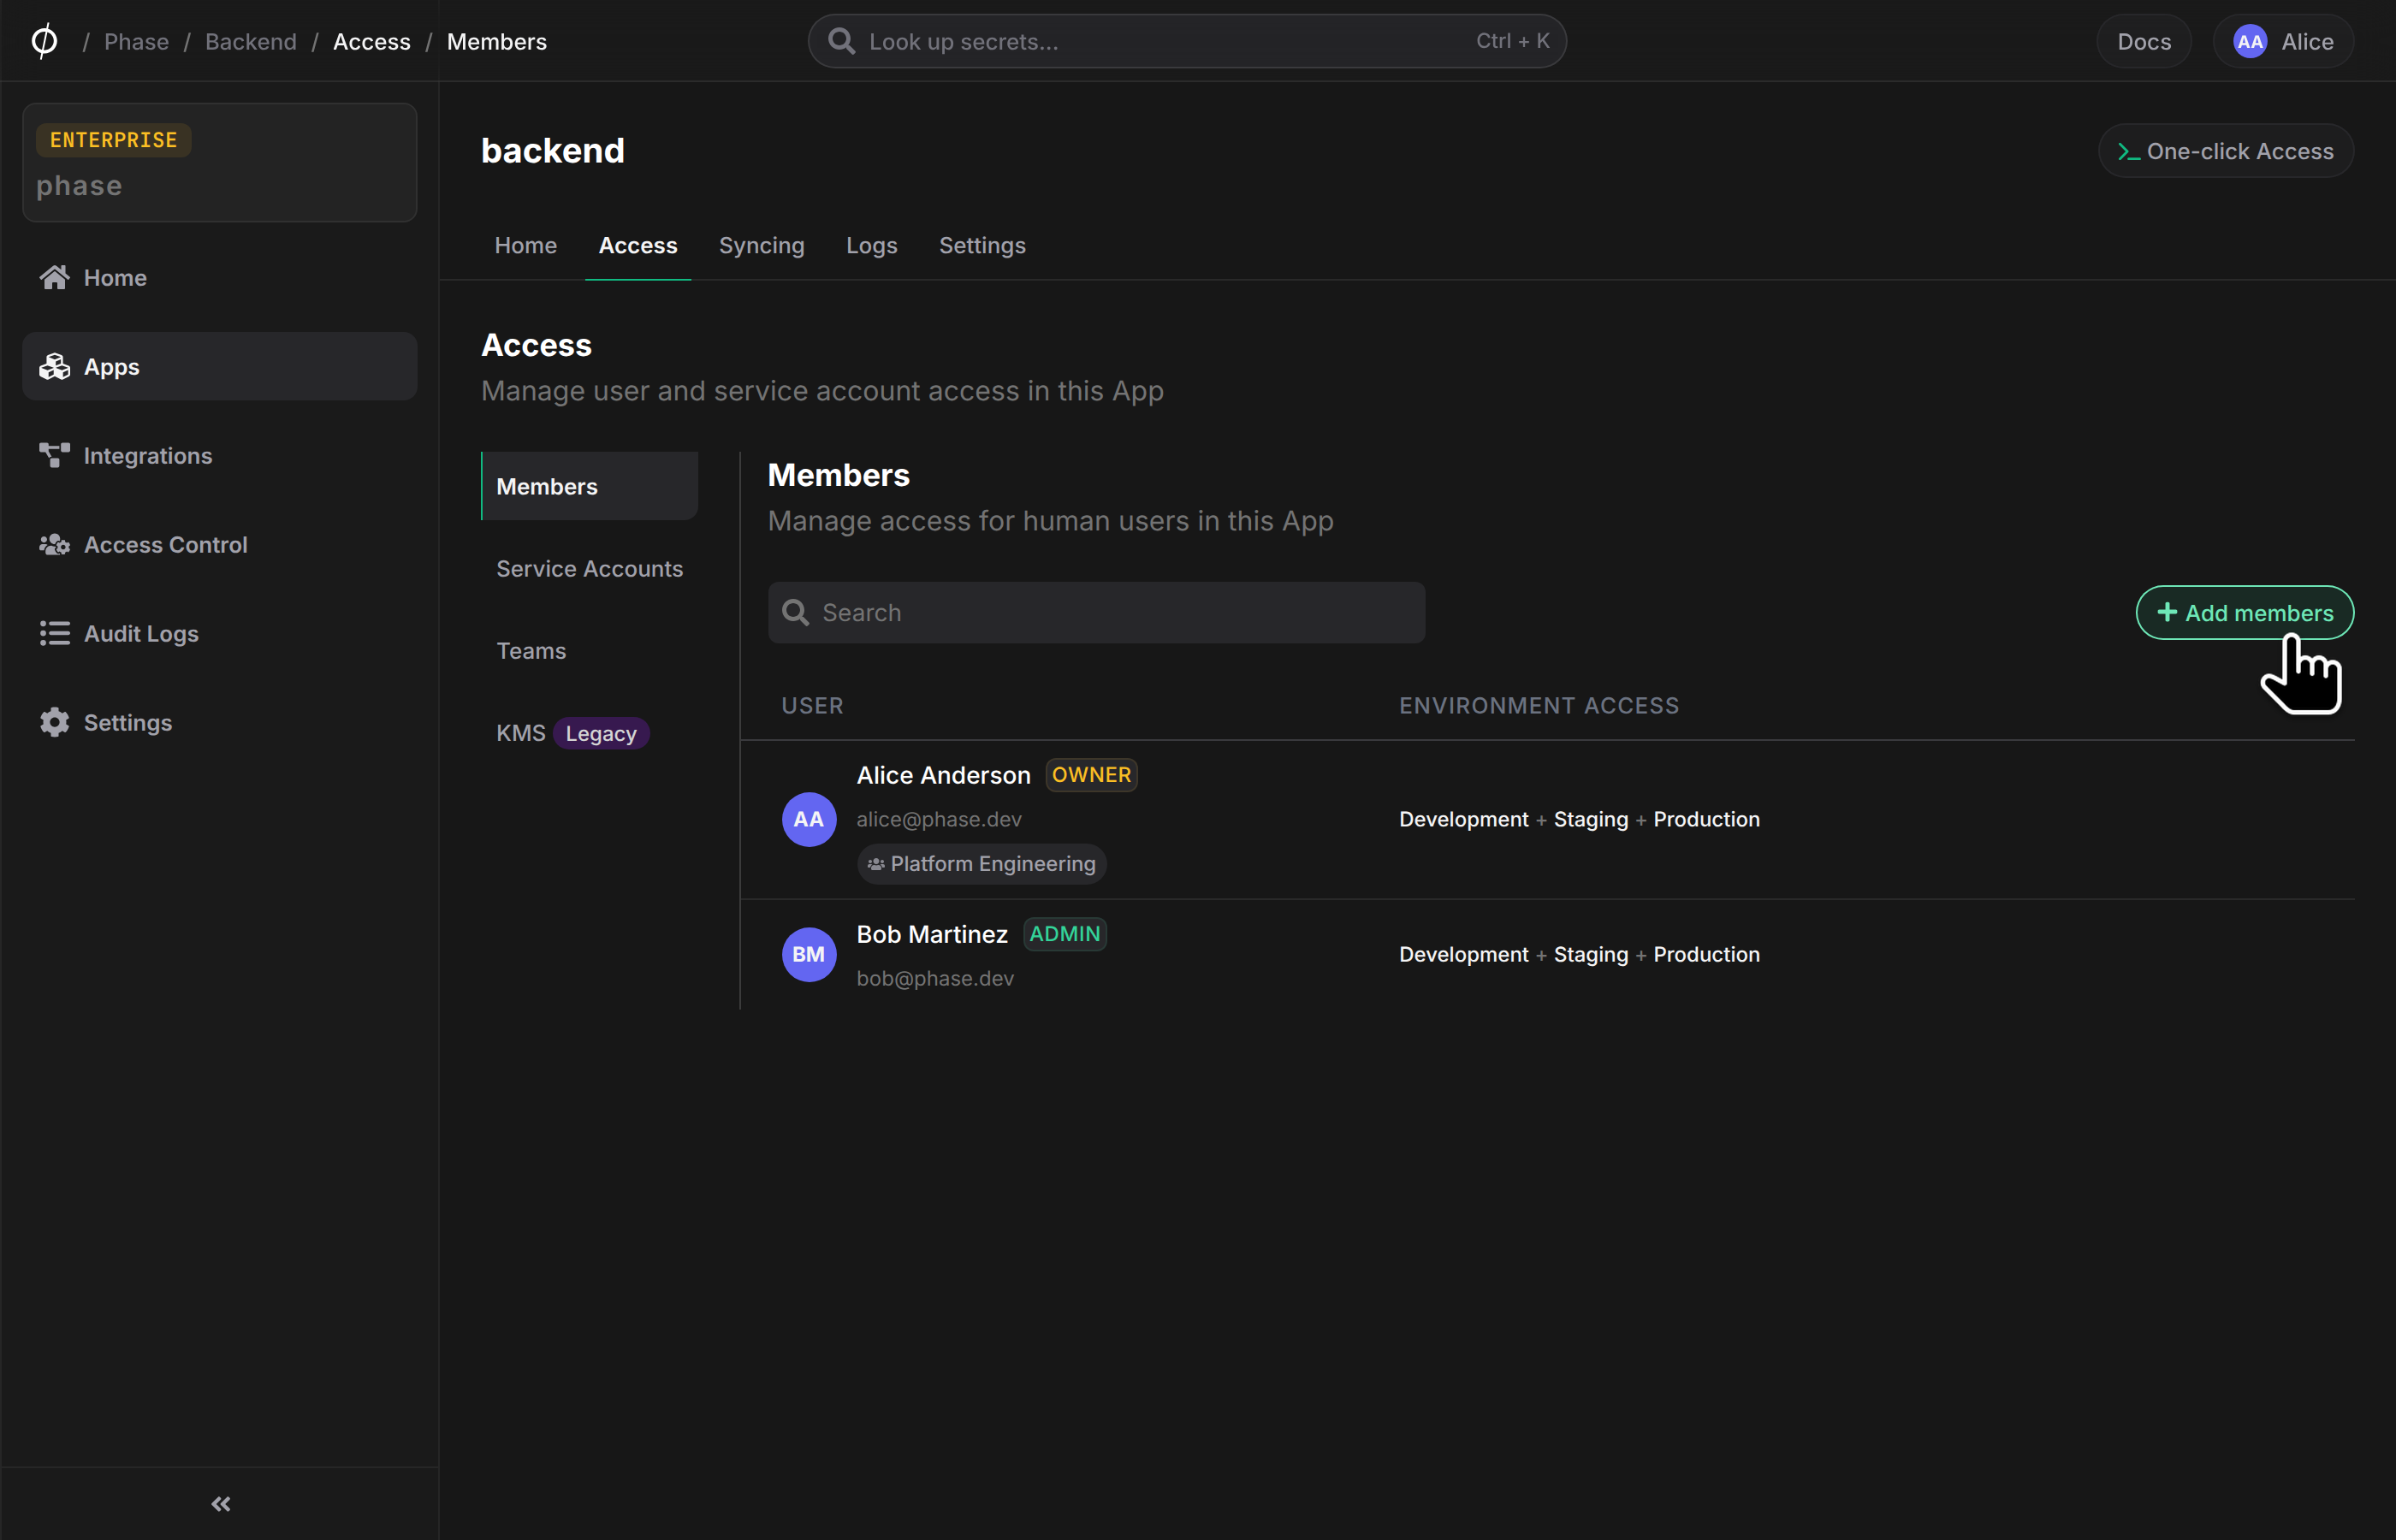Click the Add members button
The height and width of the screenshot is (1540, 2396).
[x=2244, y=612]
